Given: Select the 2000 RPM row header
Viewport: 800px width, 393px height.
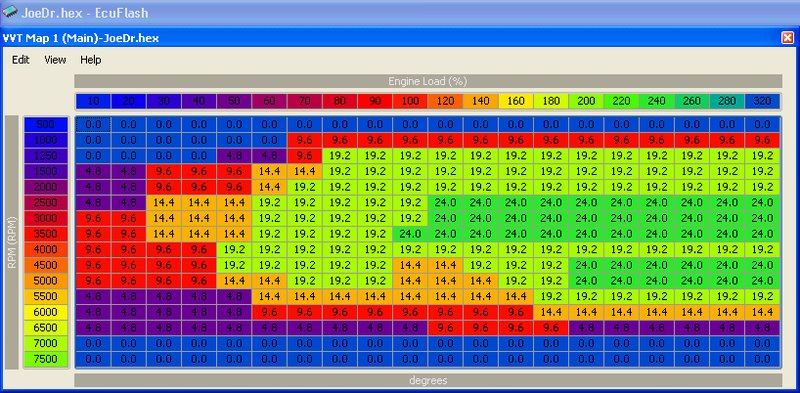Looking at the screenshot, I should (45, 187).
